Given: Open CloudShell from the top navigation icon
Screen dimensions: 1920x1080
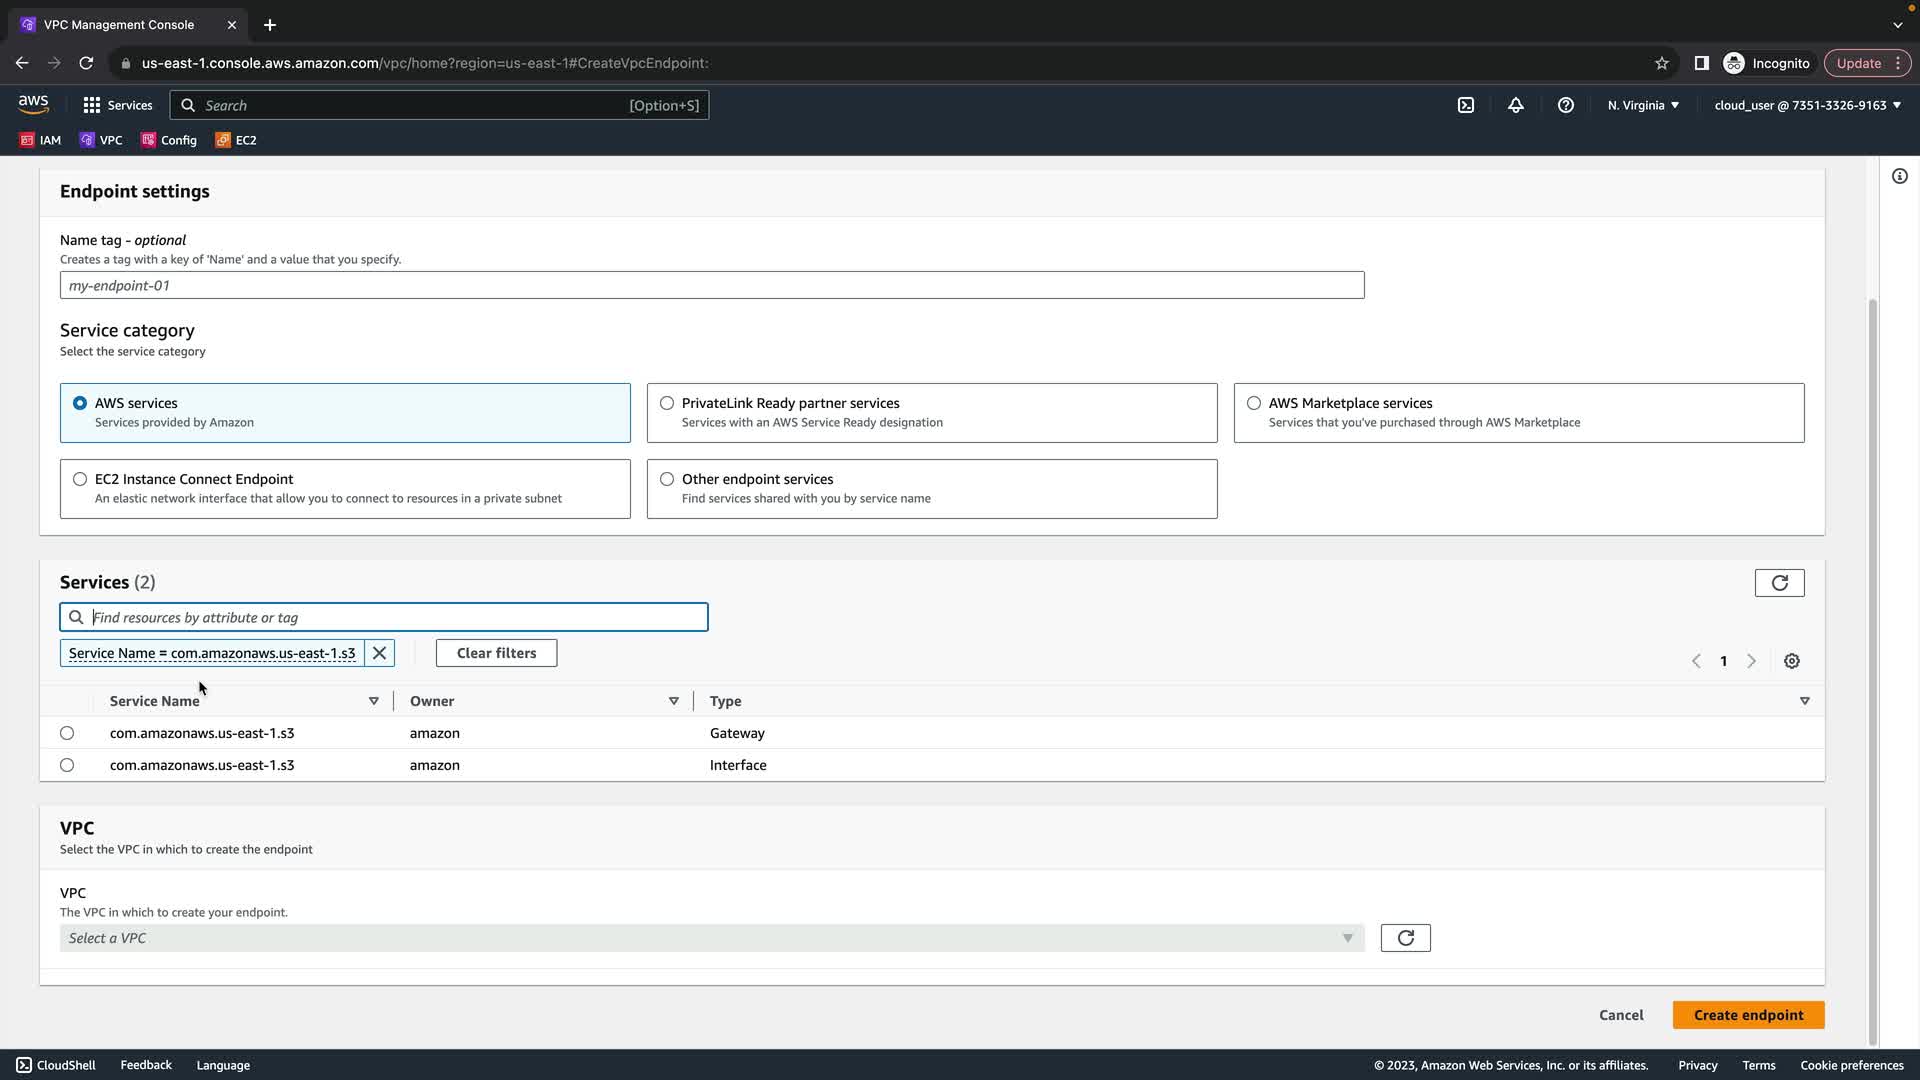Looking at the screenshot, I should click(x=1465, y=105).
